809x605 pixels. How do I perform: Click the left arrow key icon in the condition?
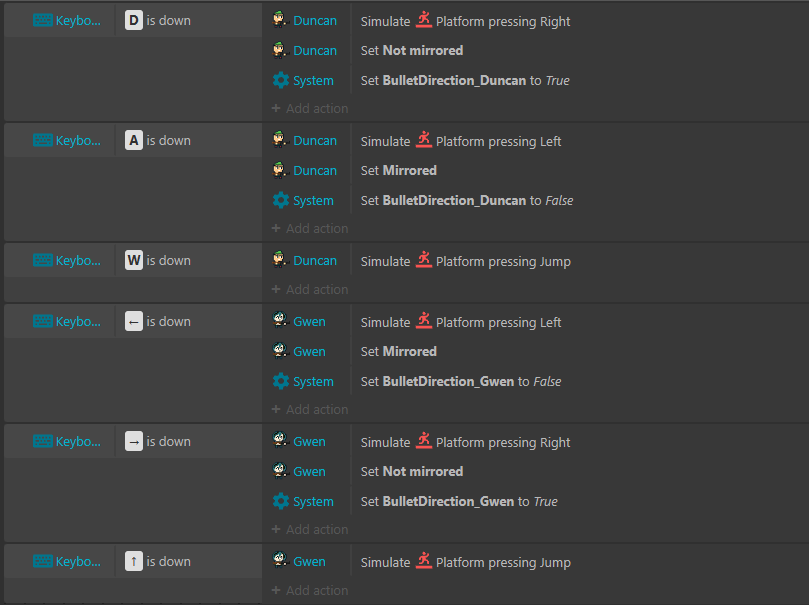point(134,321)
